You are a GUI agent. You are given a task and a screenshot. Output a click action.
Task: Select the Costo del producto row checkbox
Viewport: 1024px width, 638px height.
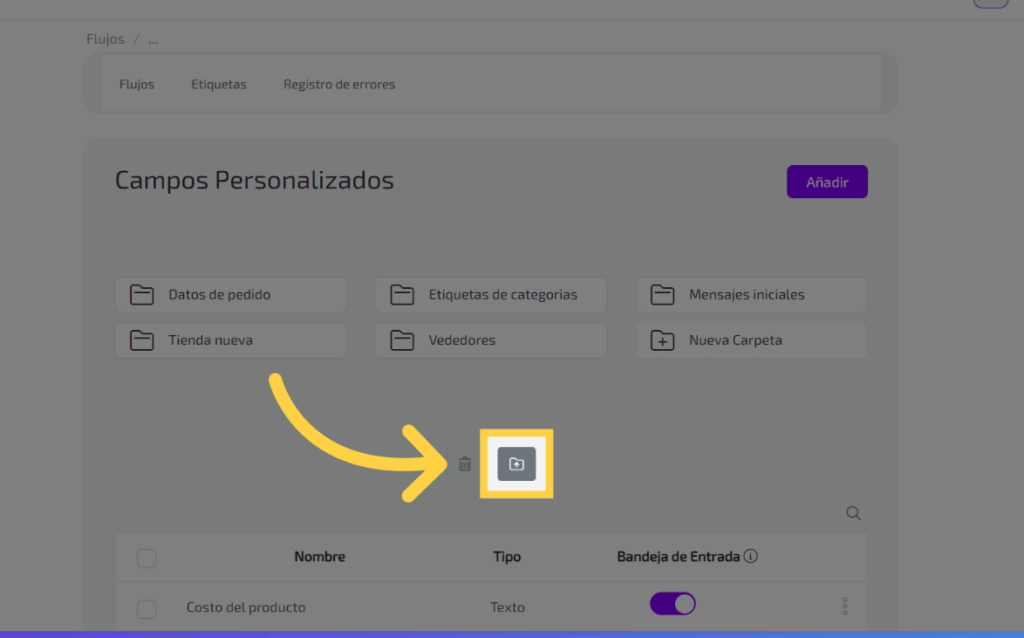click(x=147, y=608)
